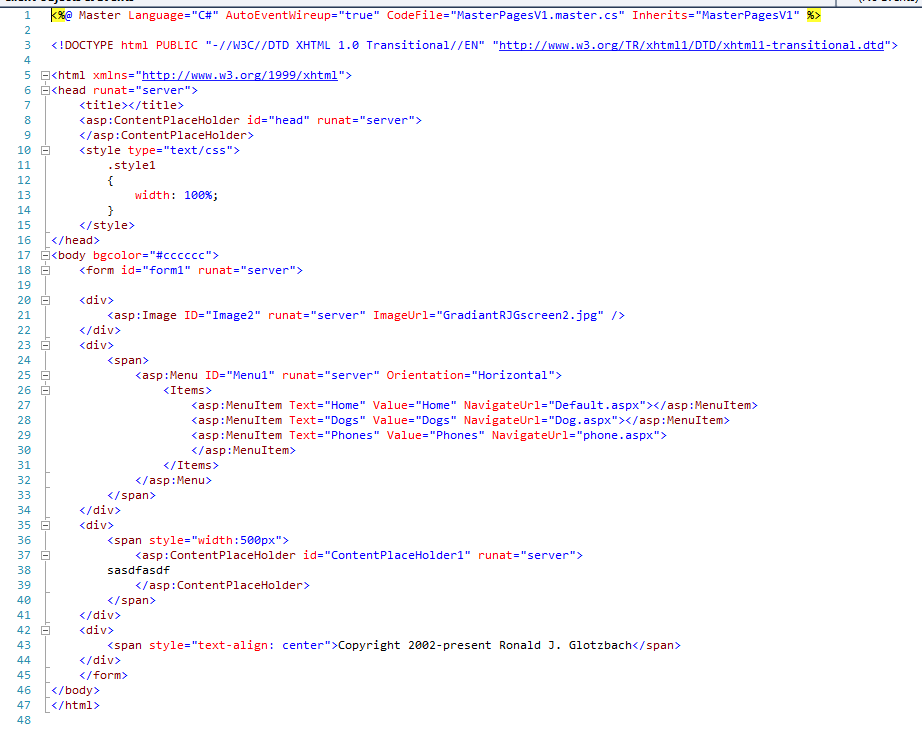Click the Inherits="MasterPagesV1" value
Screen dimensions: 922x733
click(x=716, y=15)
